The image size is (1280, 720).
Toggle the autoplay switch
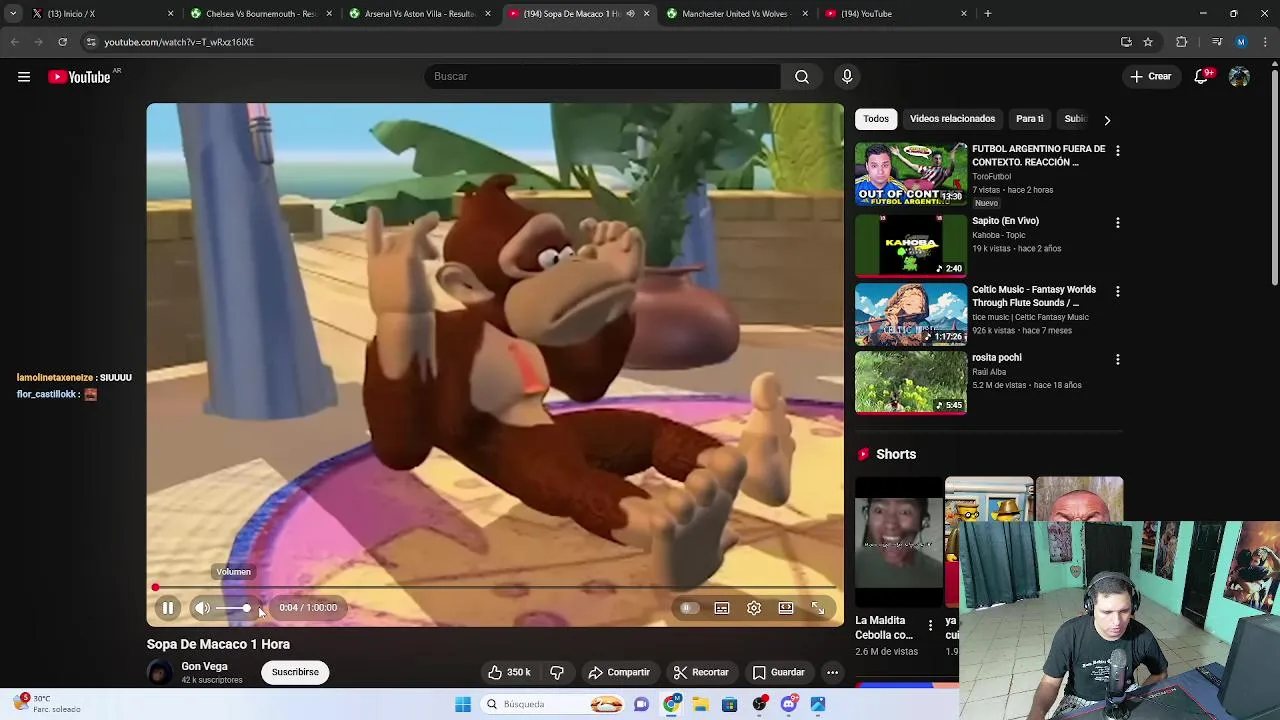tap(687, 608)
